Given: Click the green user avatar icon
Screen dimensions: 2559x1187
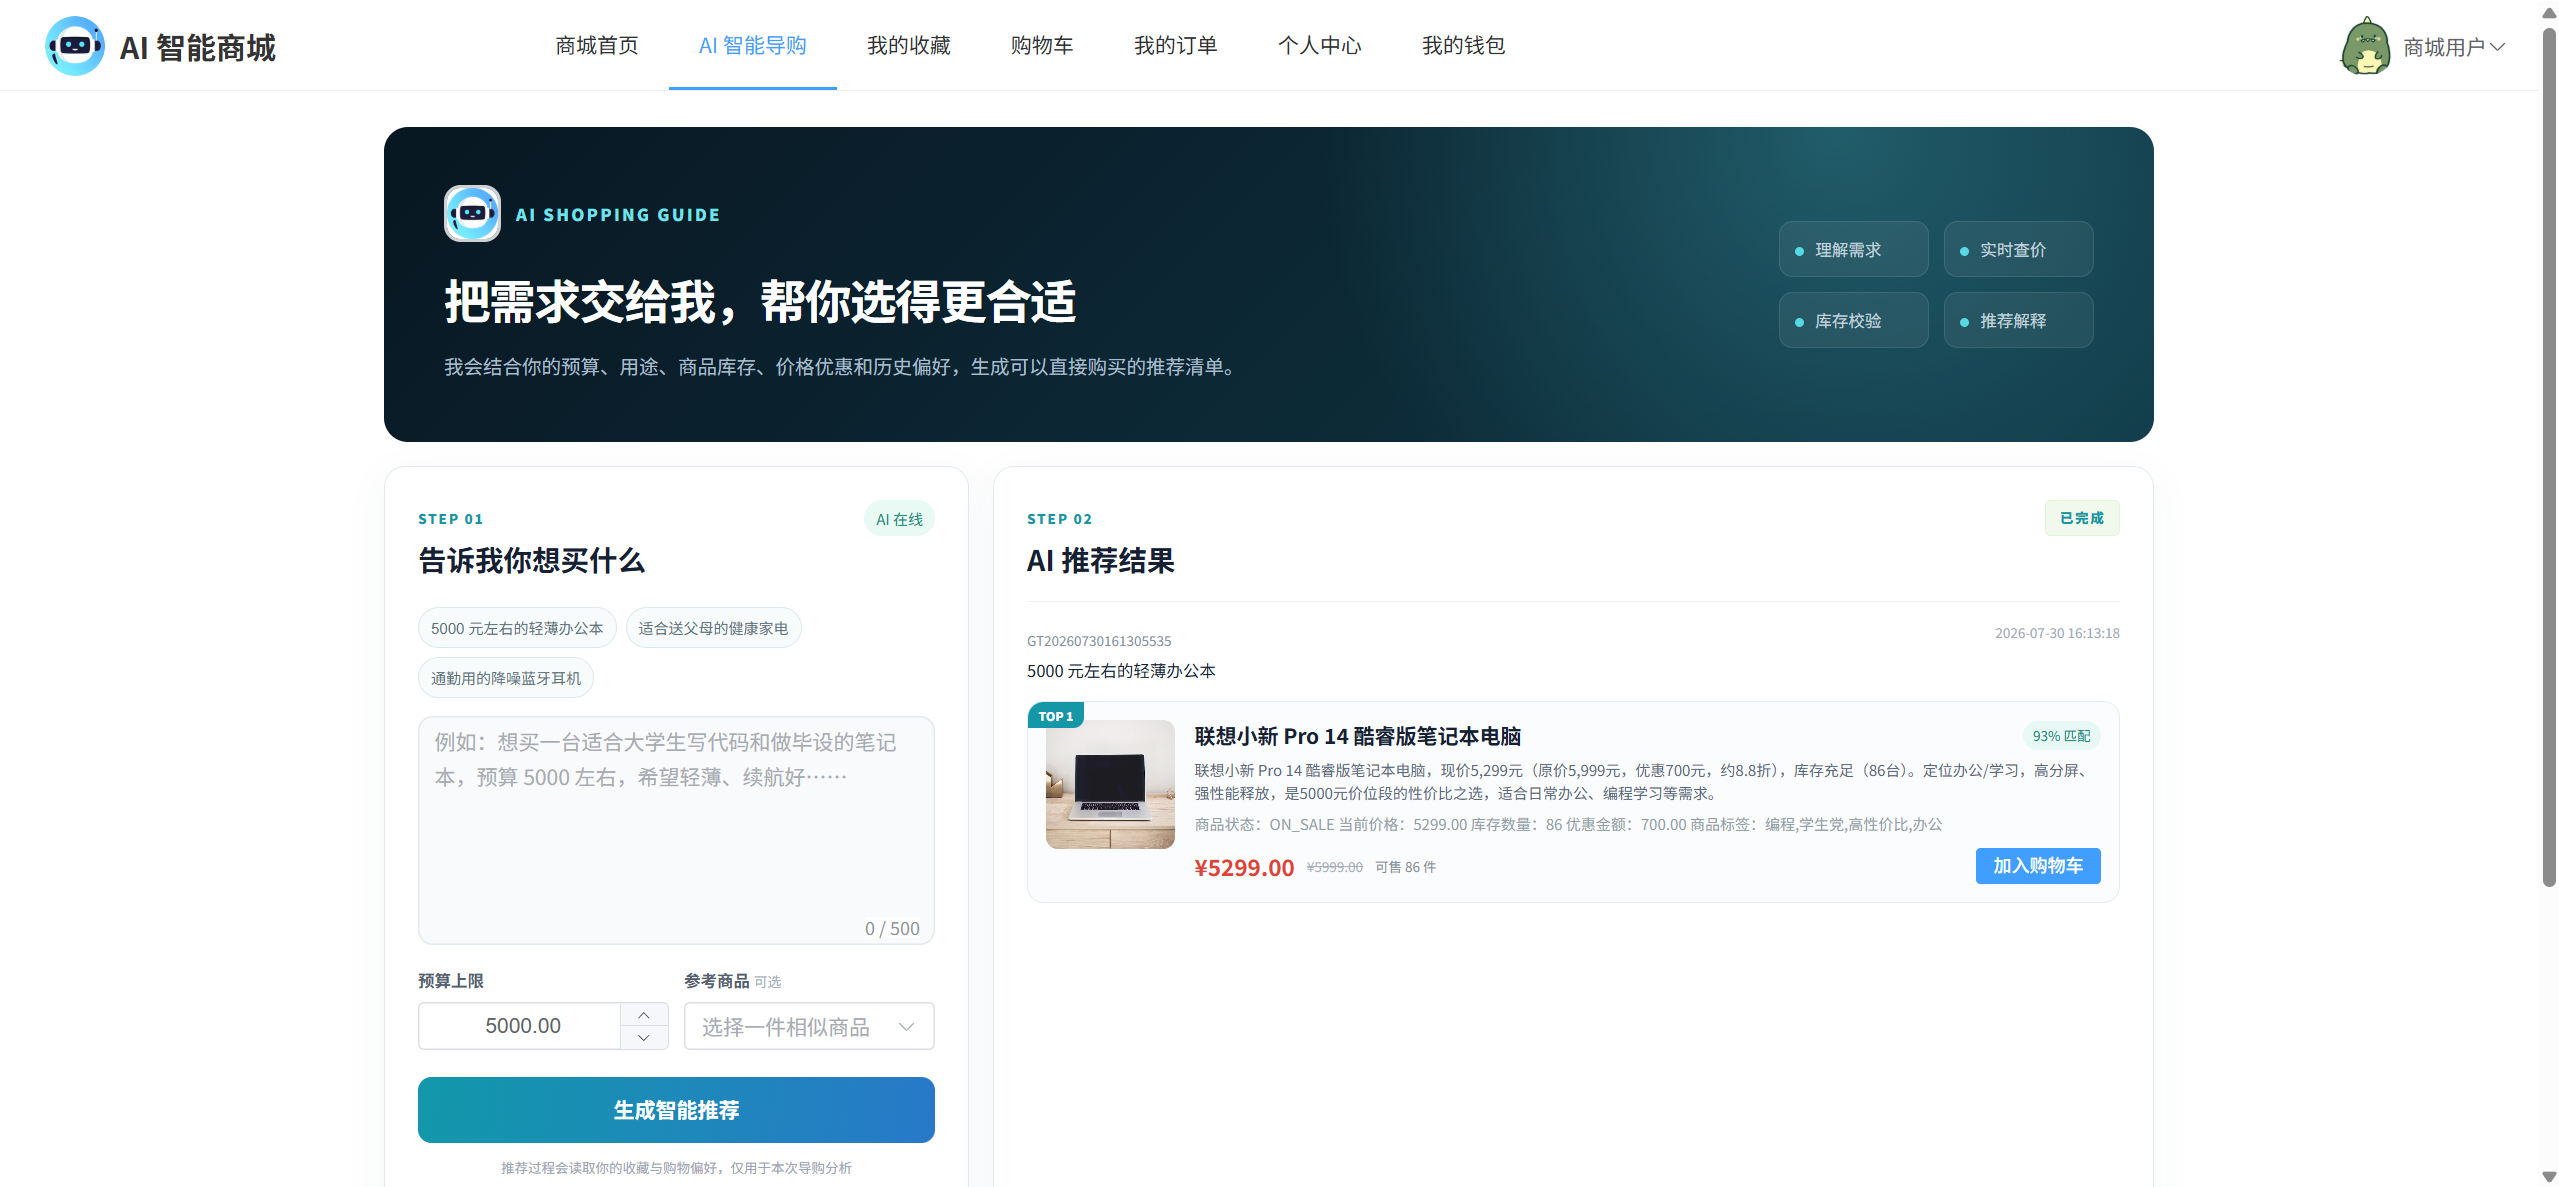Looking at the screenshot, I should point(2365,46).
